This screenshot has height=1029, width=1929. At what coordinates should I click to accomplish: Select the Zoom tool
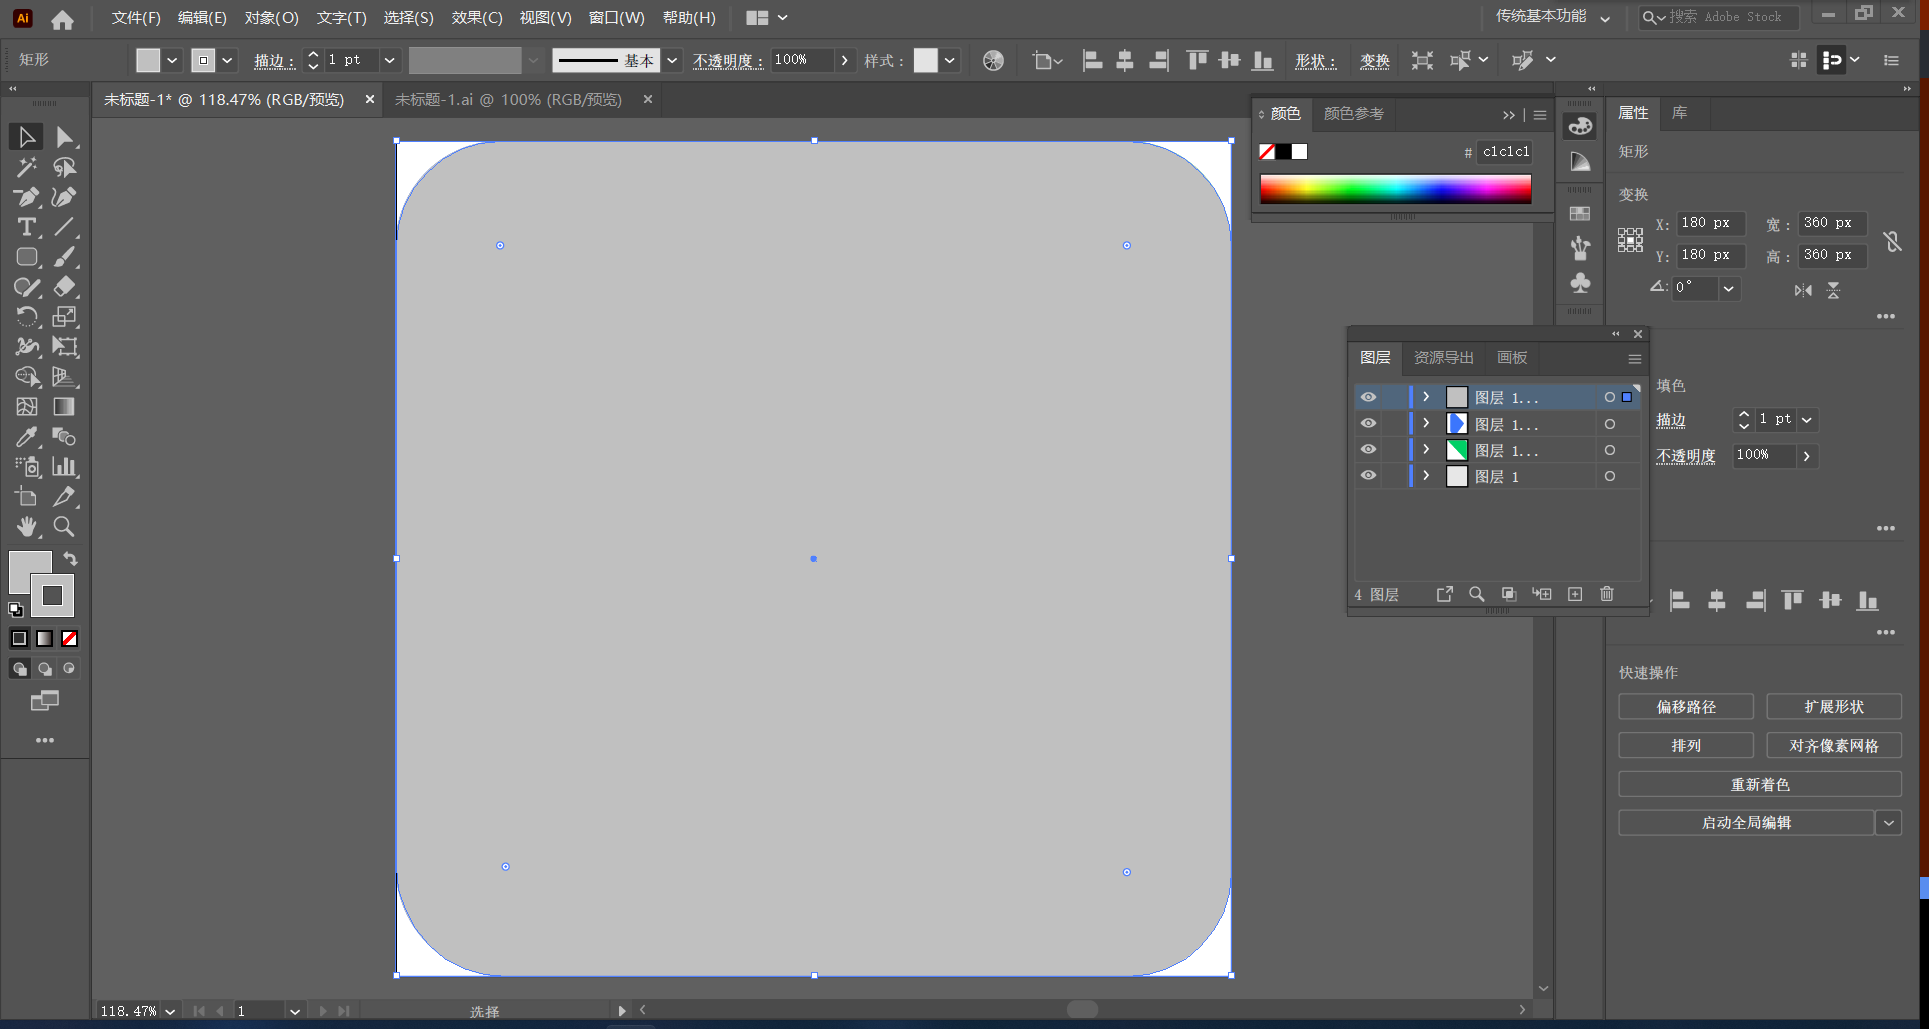tap(65, 527)
